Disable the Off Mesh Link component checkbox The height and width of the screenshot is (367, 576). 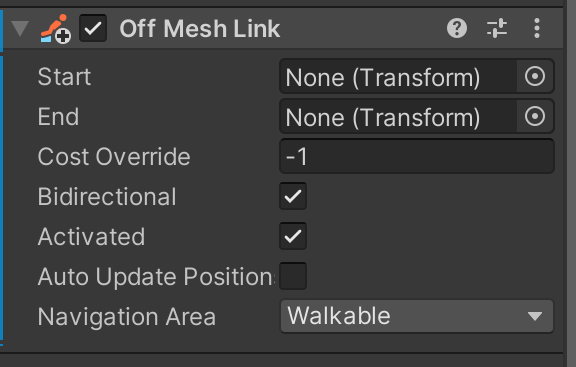(x=93, y=28)
